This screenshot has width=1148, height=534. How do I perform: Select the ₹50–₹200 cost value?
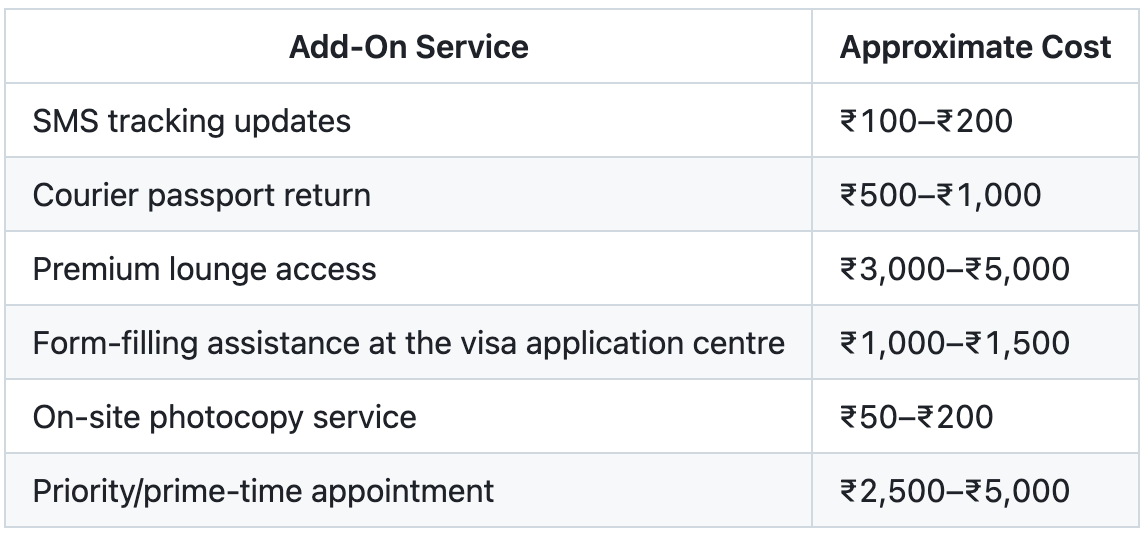point(916,416)
